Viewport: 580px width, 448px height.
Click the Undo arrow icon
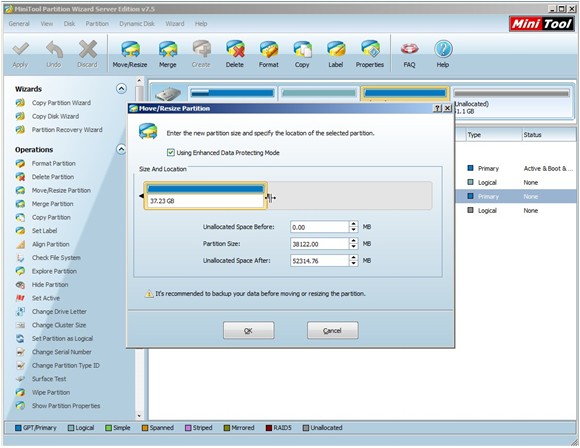click(x=54, y=50)
